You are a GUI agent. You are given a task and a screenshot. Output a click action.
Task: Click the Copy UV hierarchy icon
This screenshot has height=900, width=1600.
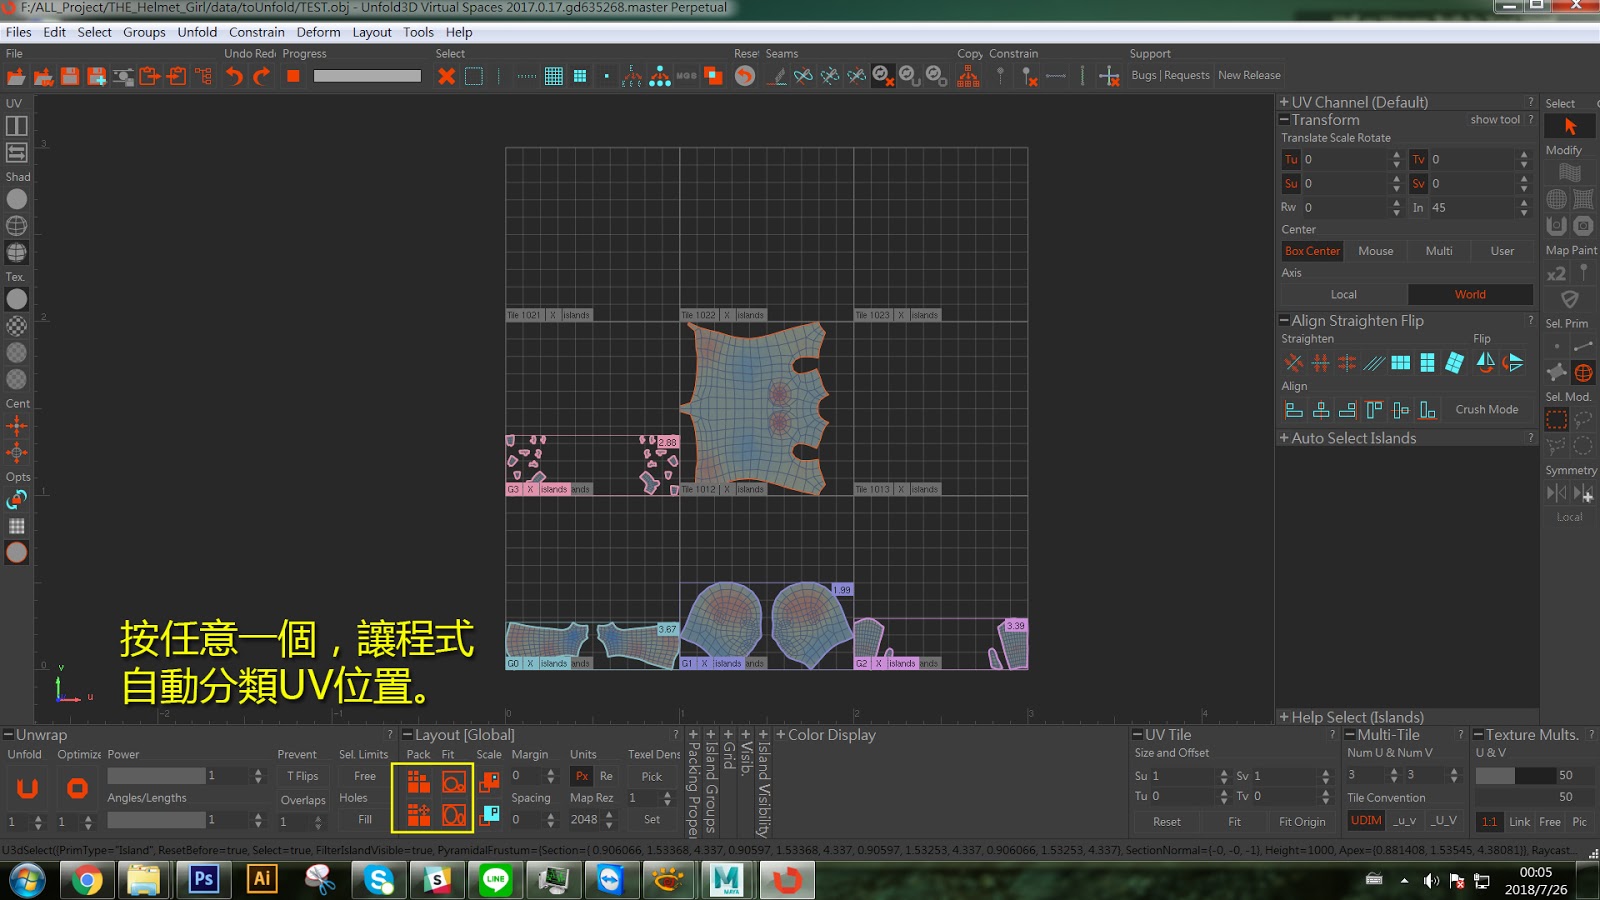(x=968, y=76)
